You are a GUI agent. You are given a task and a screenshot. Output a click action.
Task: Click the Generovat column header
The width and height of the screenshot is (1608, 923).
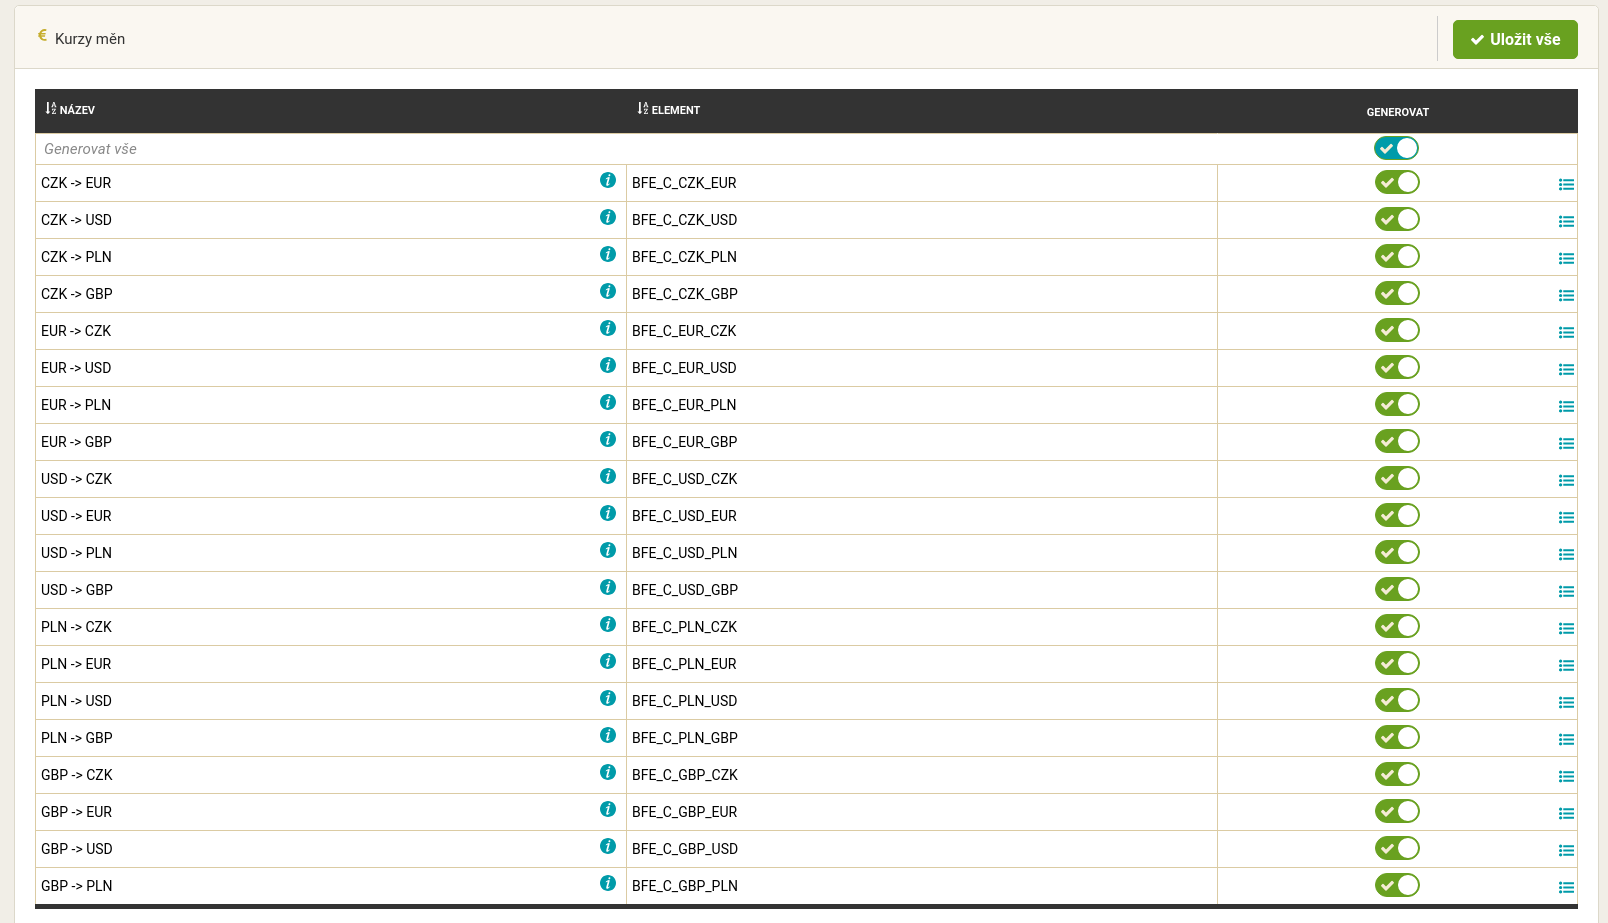[x=1397, y=112]
